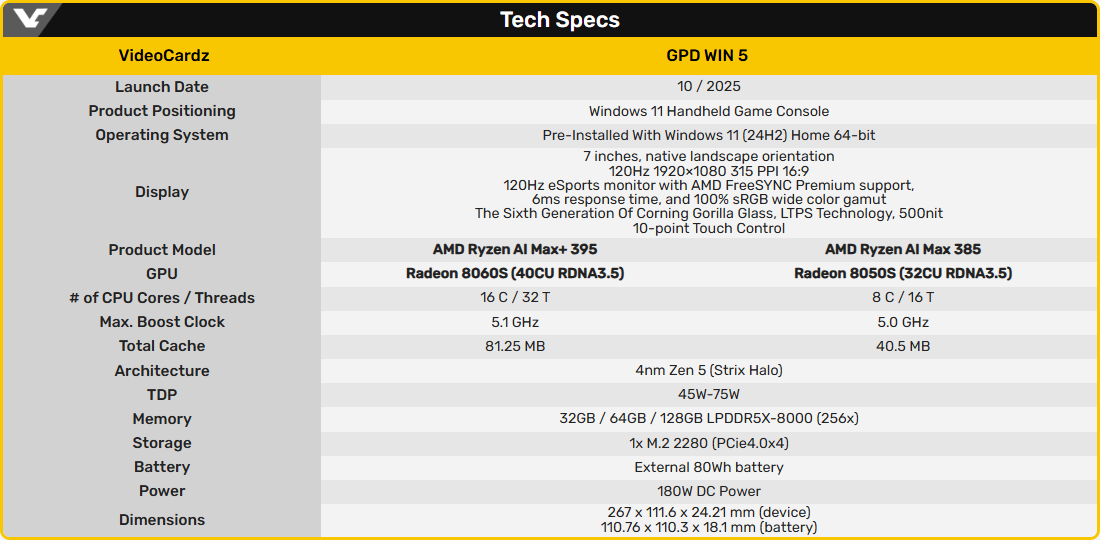Select the External 80Wh battery value

(708, 467)
